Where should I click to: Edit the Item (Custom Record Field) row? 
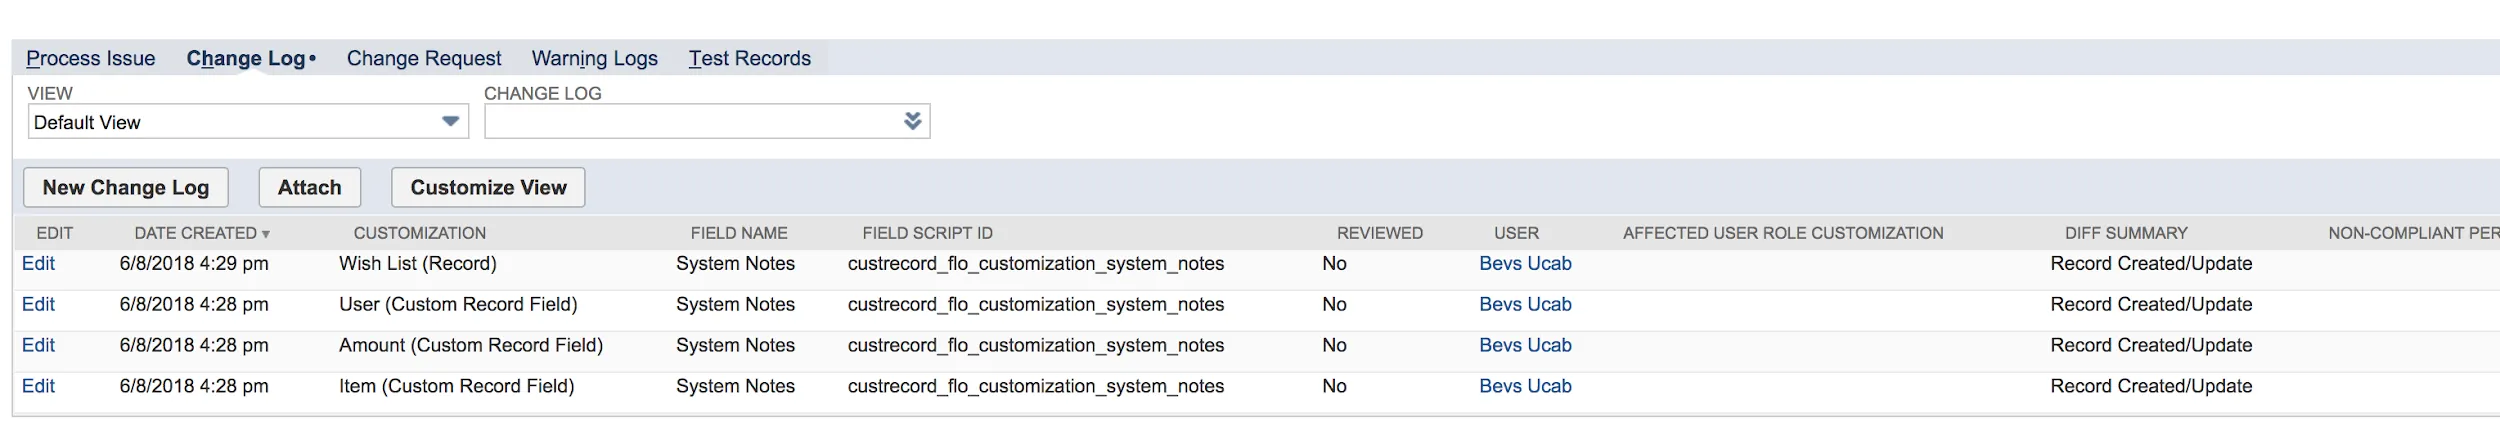coord(38,387)
